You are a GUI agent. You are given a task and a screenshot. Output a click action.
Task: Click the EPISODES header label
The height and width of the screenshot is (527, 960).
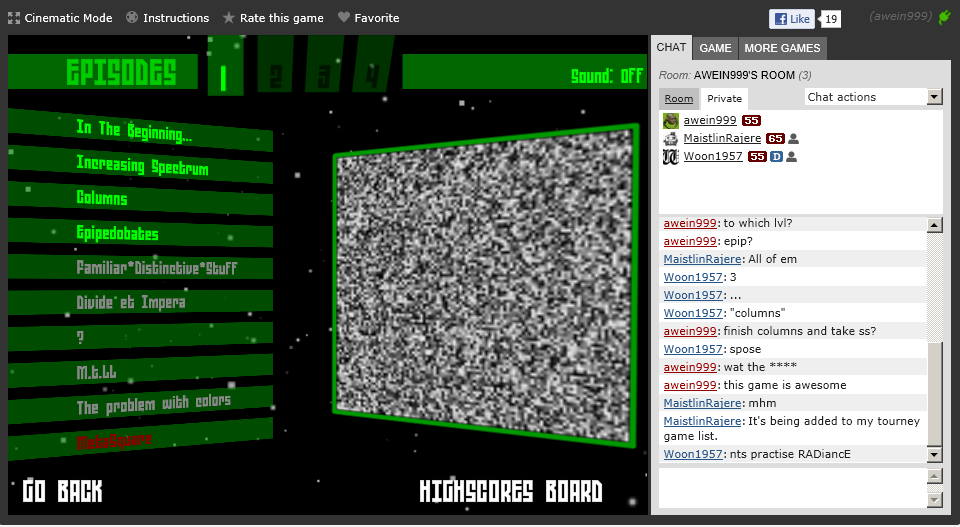(x=121, y=72)
